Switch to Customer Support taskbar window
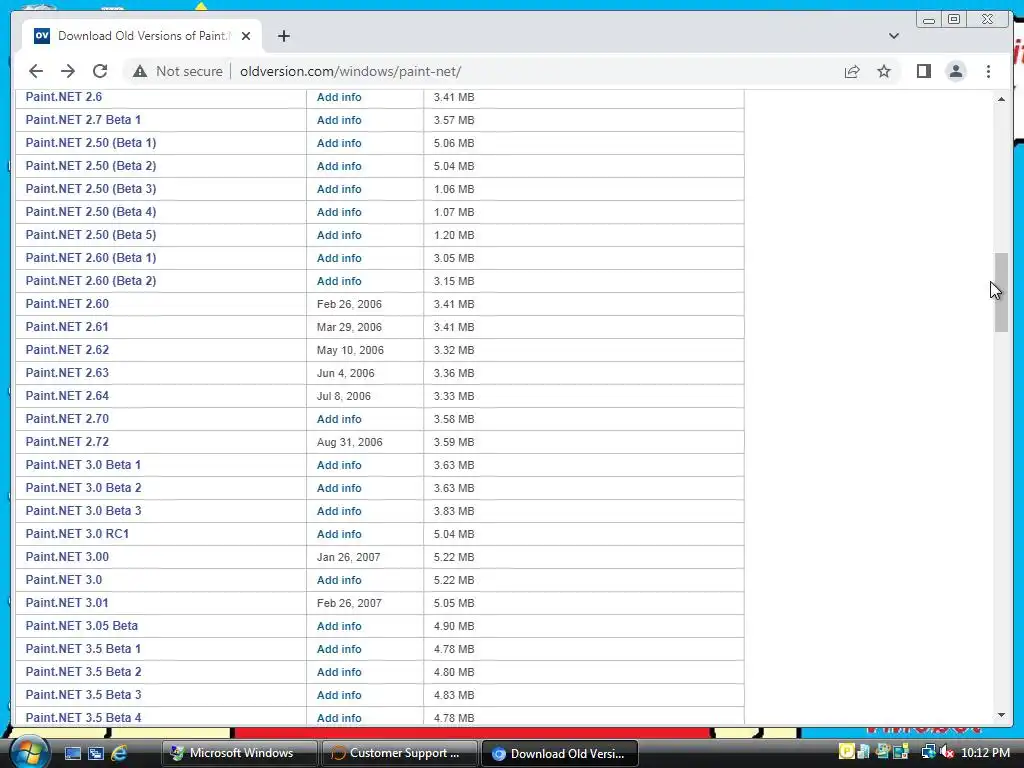Screen dimensions: 1024x768 tap(399, 753)
